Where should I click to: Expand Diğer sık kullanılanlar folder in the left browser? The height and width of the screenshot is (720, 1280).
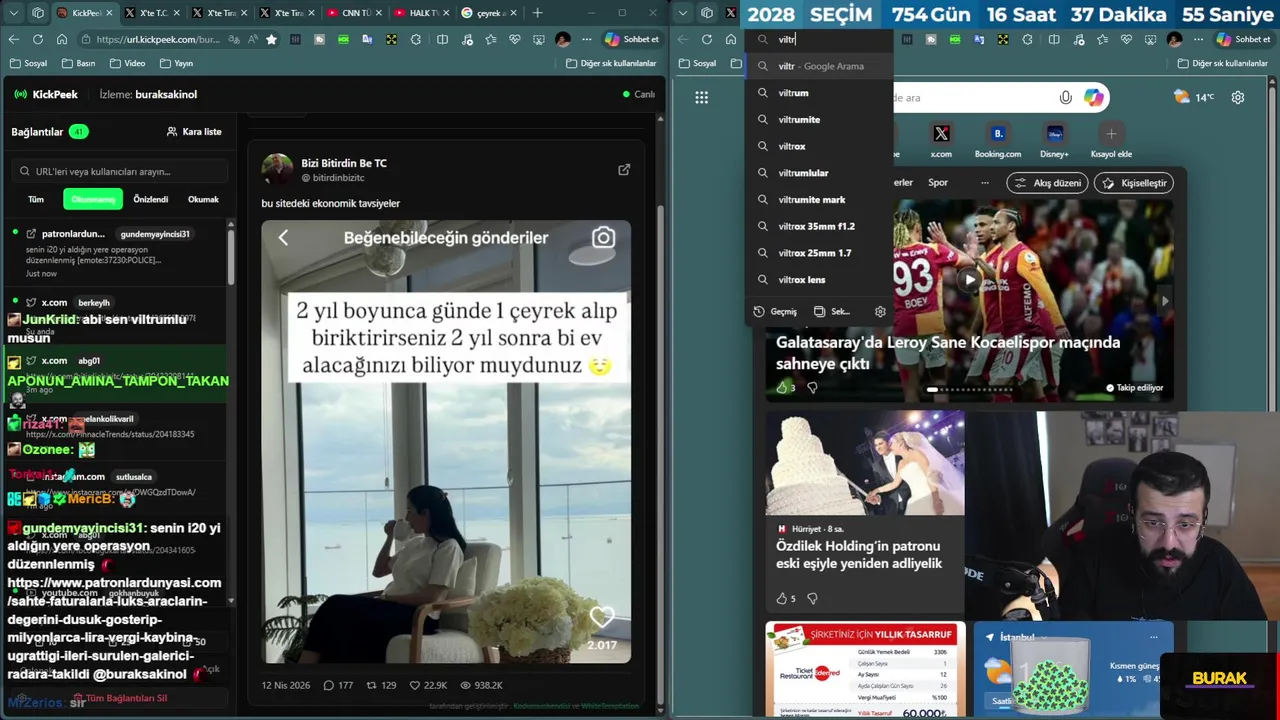611,63
